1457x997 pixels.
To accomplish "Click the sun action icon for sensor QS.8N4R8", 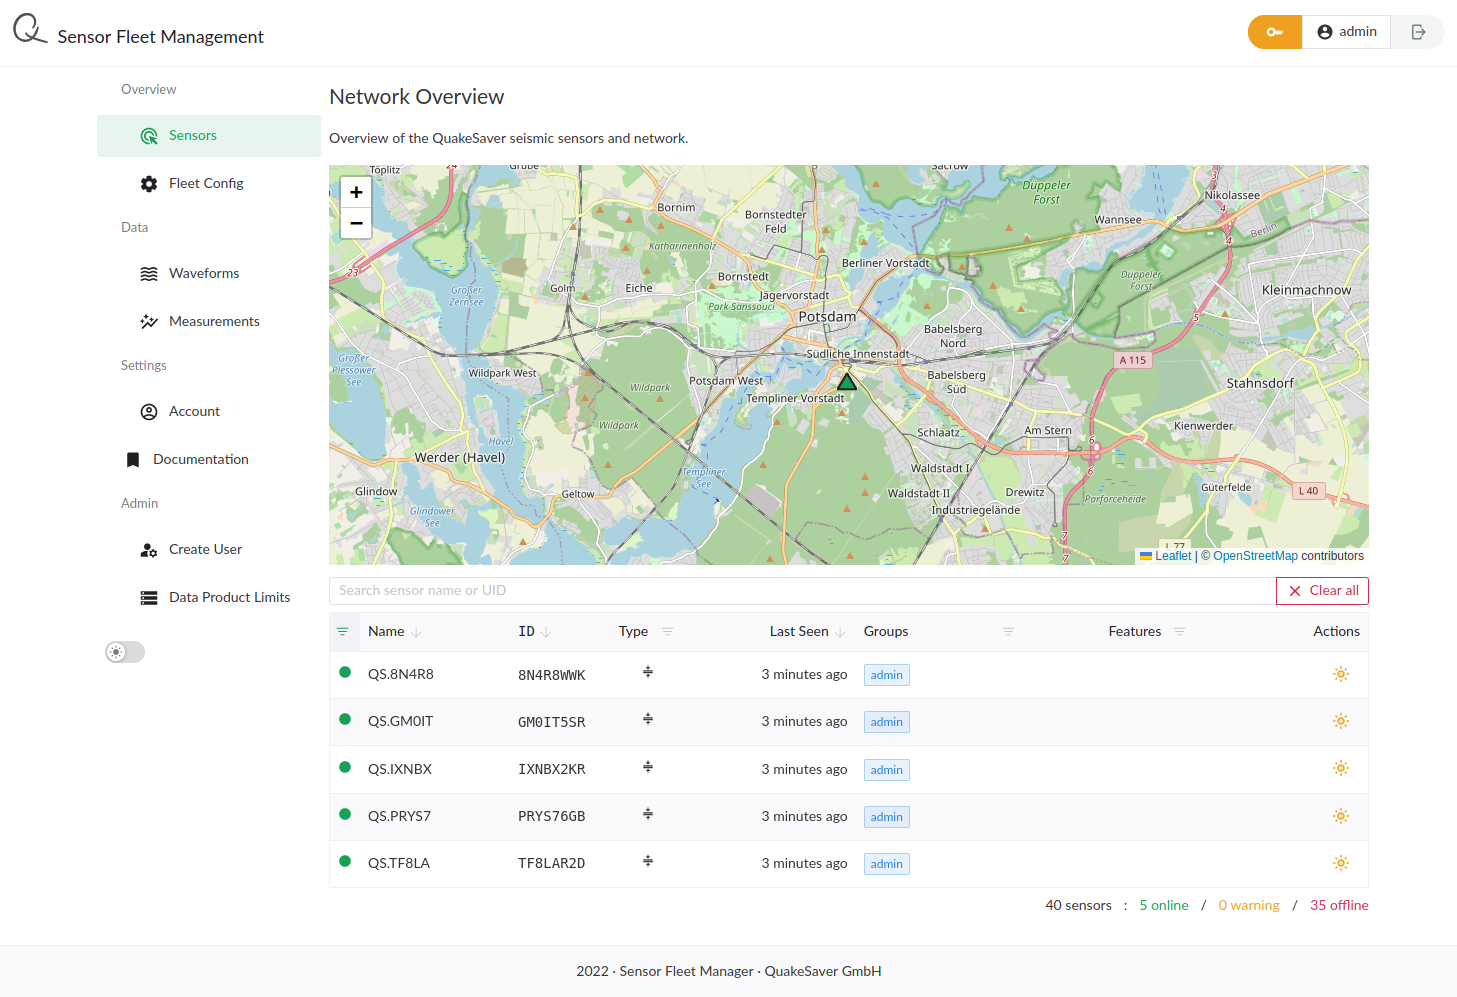I will point(1340,673).
